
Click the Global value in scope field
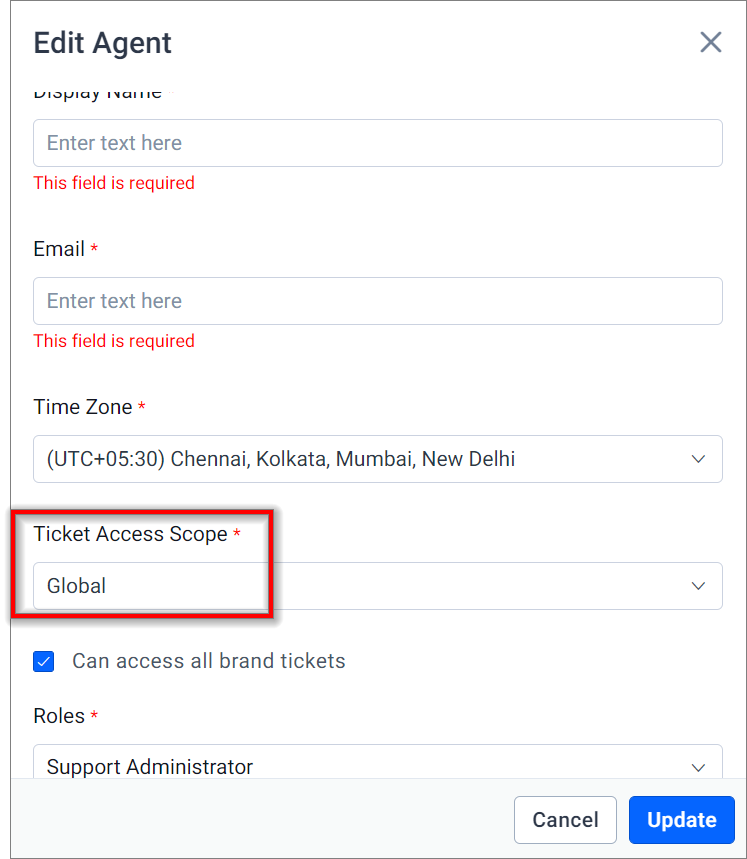click(x=76, y=586)
